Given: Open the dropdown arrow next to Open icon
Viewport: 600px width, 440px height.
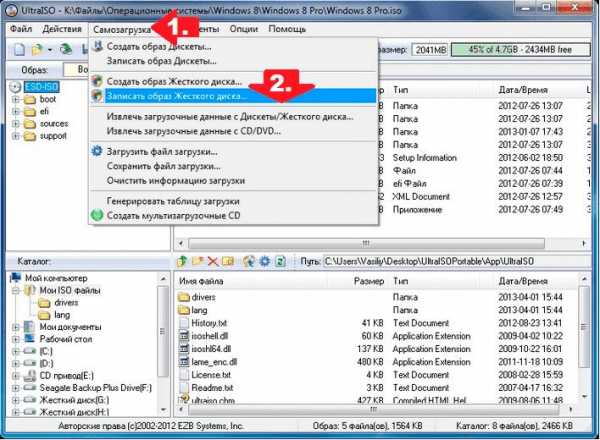Looking at the screenshot, I should tap(50, 50).
